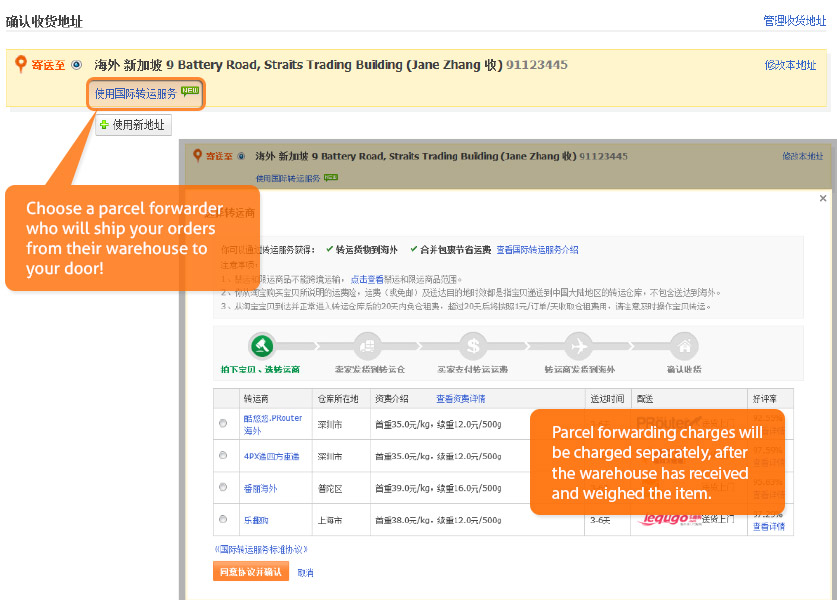Click 取消 link beside confirm button
Viewport: 837px width, 600px height.
coord(305,573)
